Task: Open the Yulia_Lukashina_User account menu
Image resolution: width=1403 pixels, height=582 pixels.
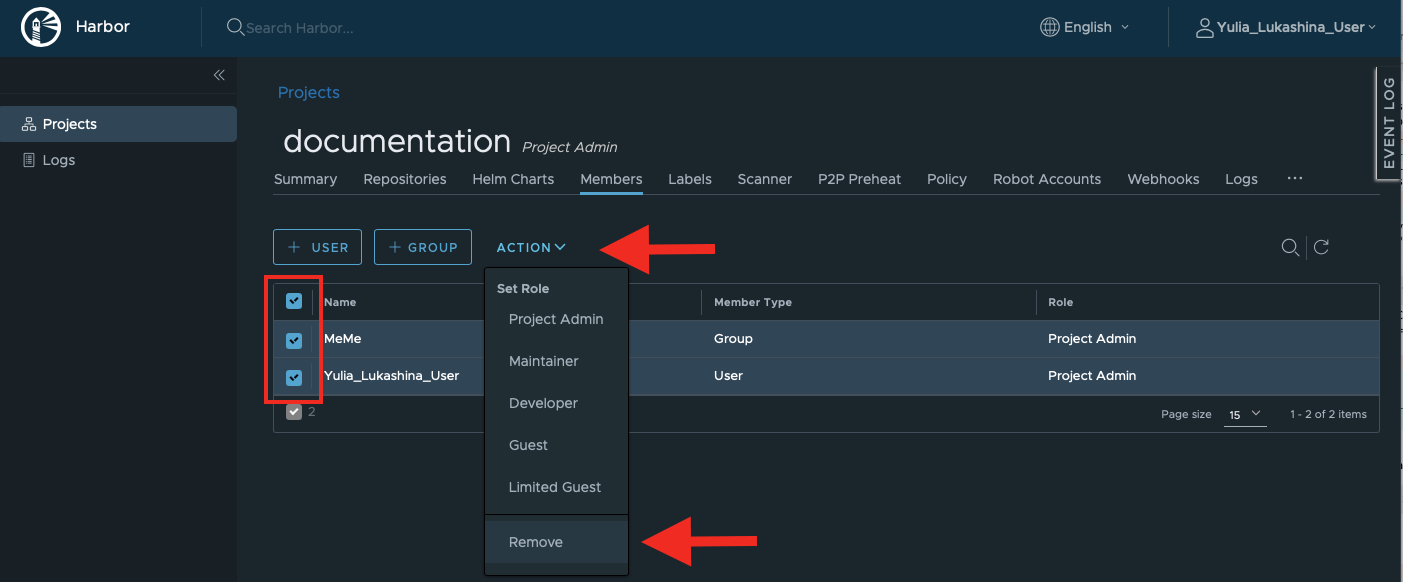Action: pyautogui.click(x=1286, y=27)
